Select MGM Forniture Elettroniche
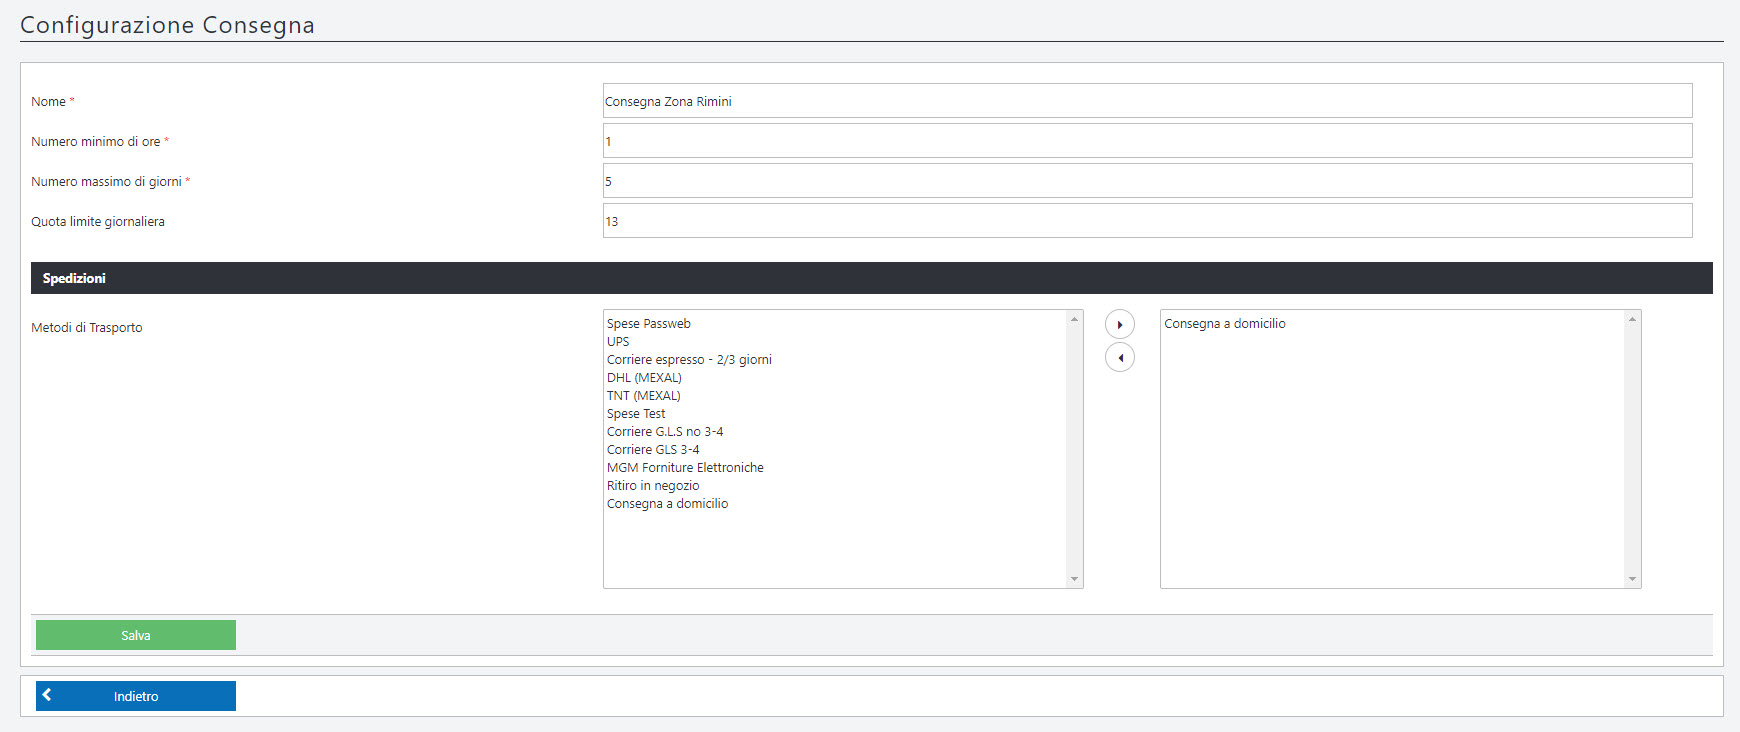The image size is (1740, 732). [685, 468]
